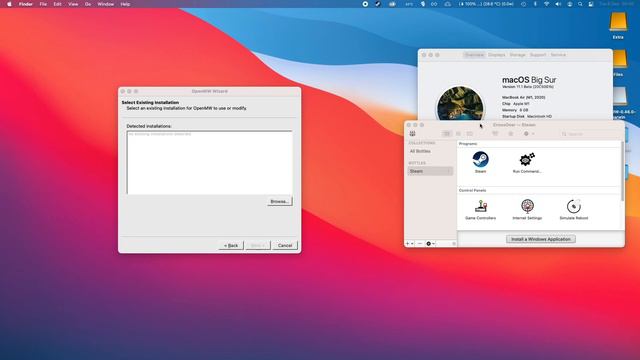Click the Time Machine clock icon in menu bar

click(524, 4)
